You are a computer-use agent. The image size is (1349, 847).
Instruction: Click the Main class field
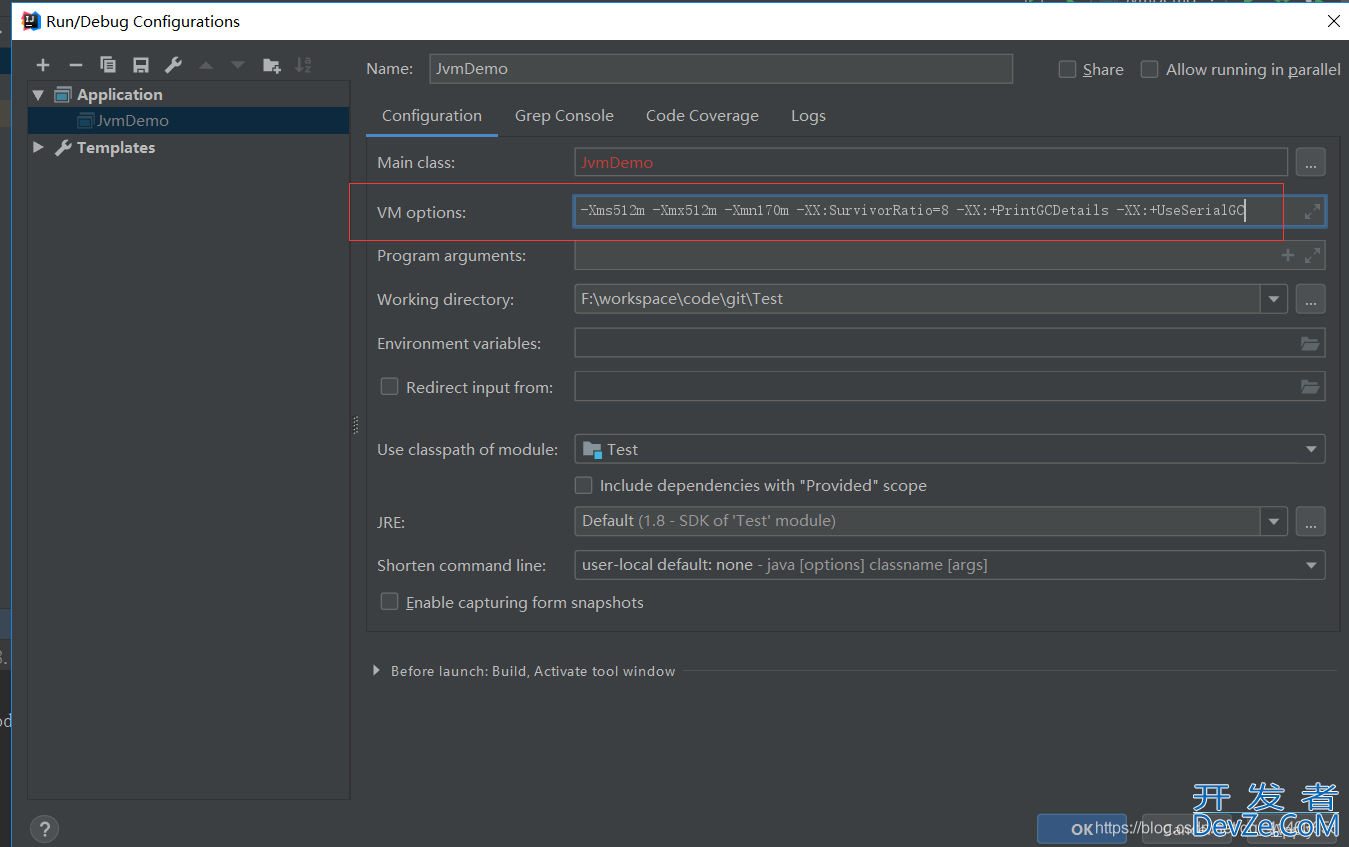[931, 162]
